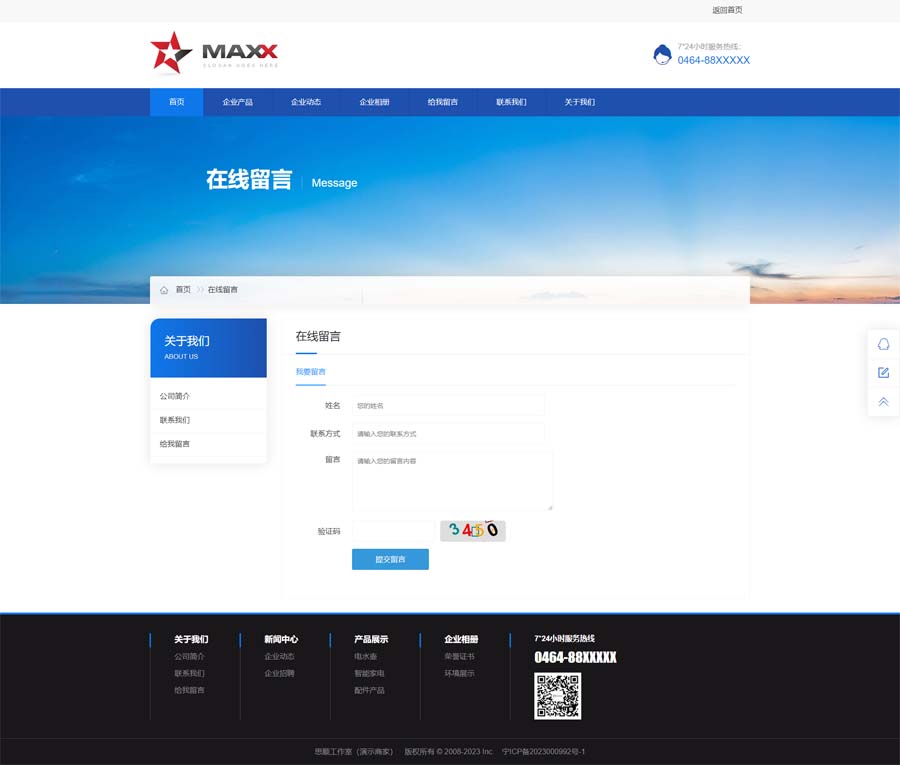Image resolution: width=900 pixels, height=765 pixels.
Task: Open the 企业产品 navigation menu item
Action: pos(237,102)
